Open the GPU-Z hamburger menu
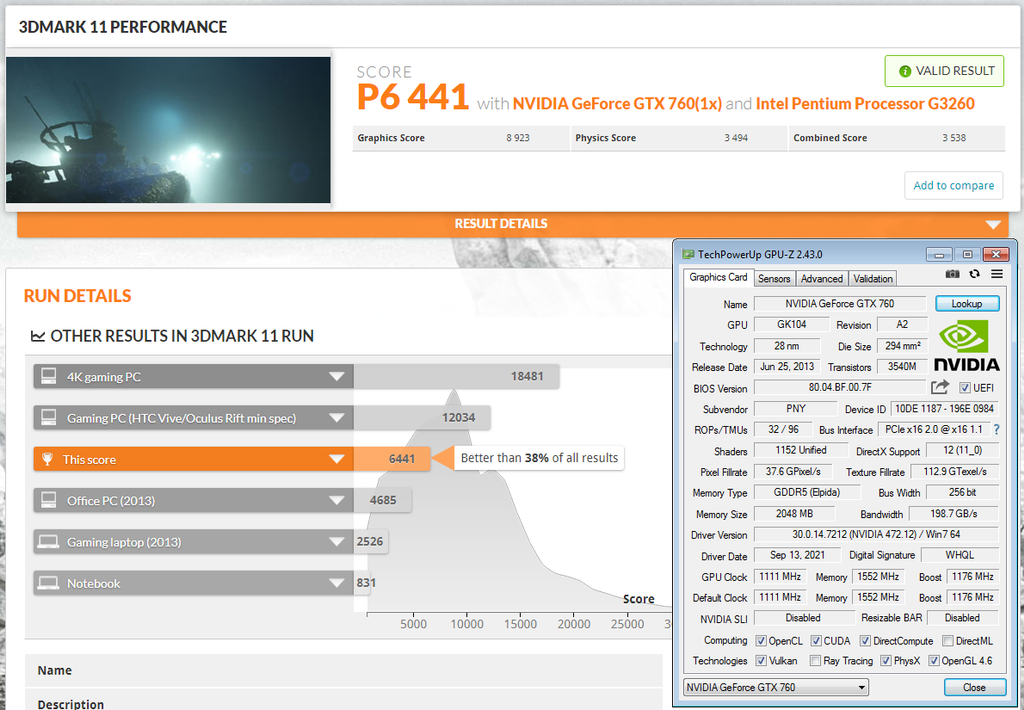Screen dimensions: 1024x710 click(x=997, y=274)
